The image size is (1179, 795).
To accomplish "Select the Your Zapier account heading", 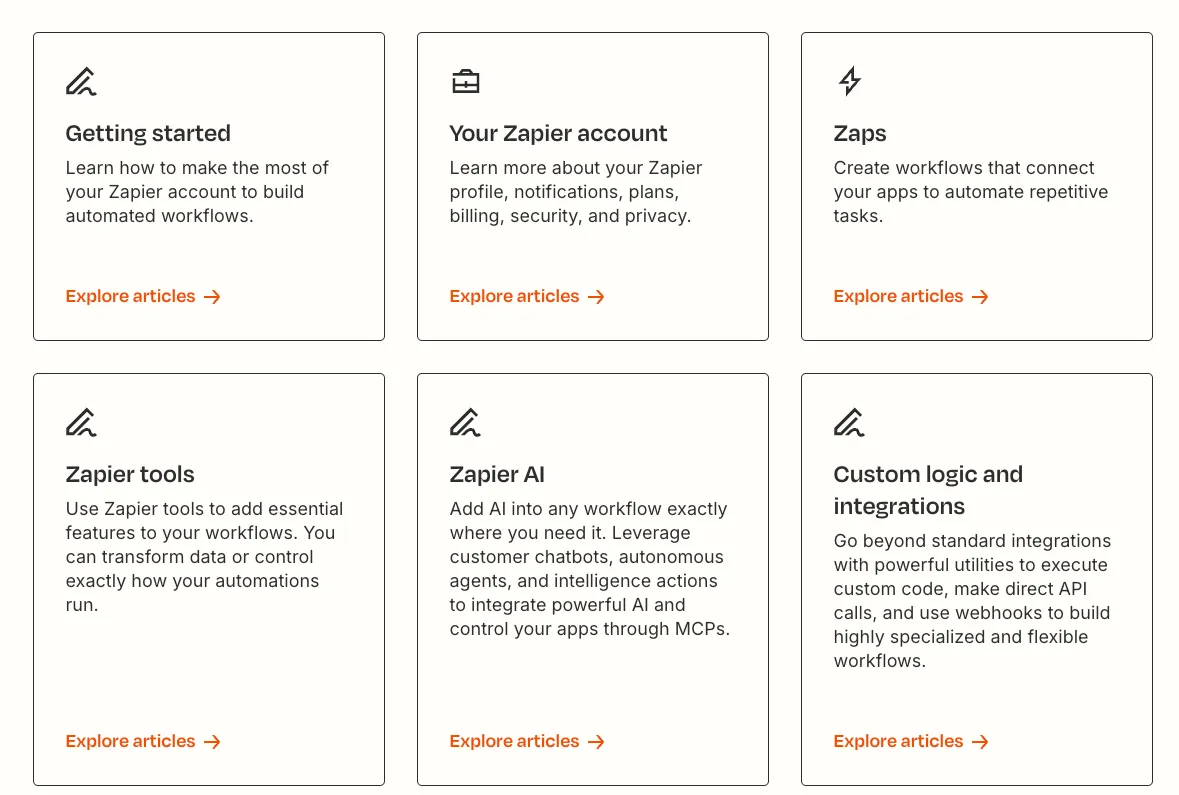I will tap(558, 134).
